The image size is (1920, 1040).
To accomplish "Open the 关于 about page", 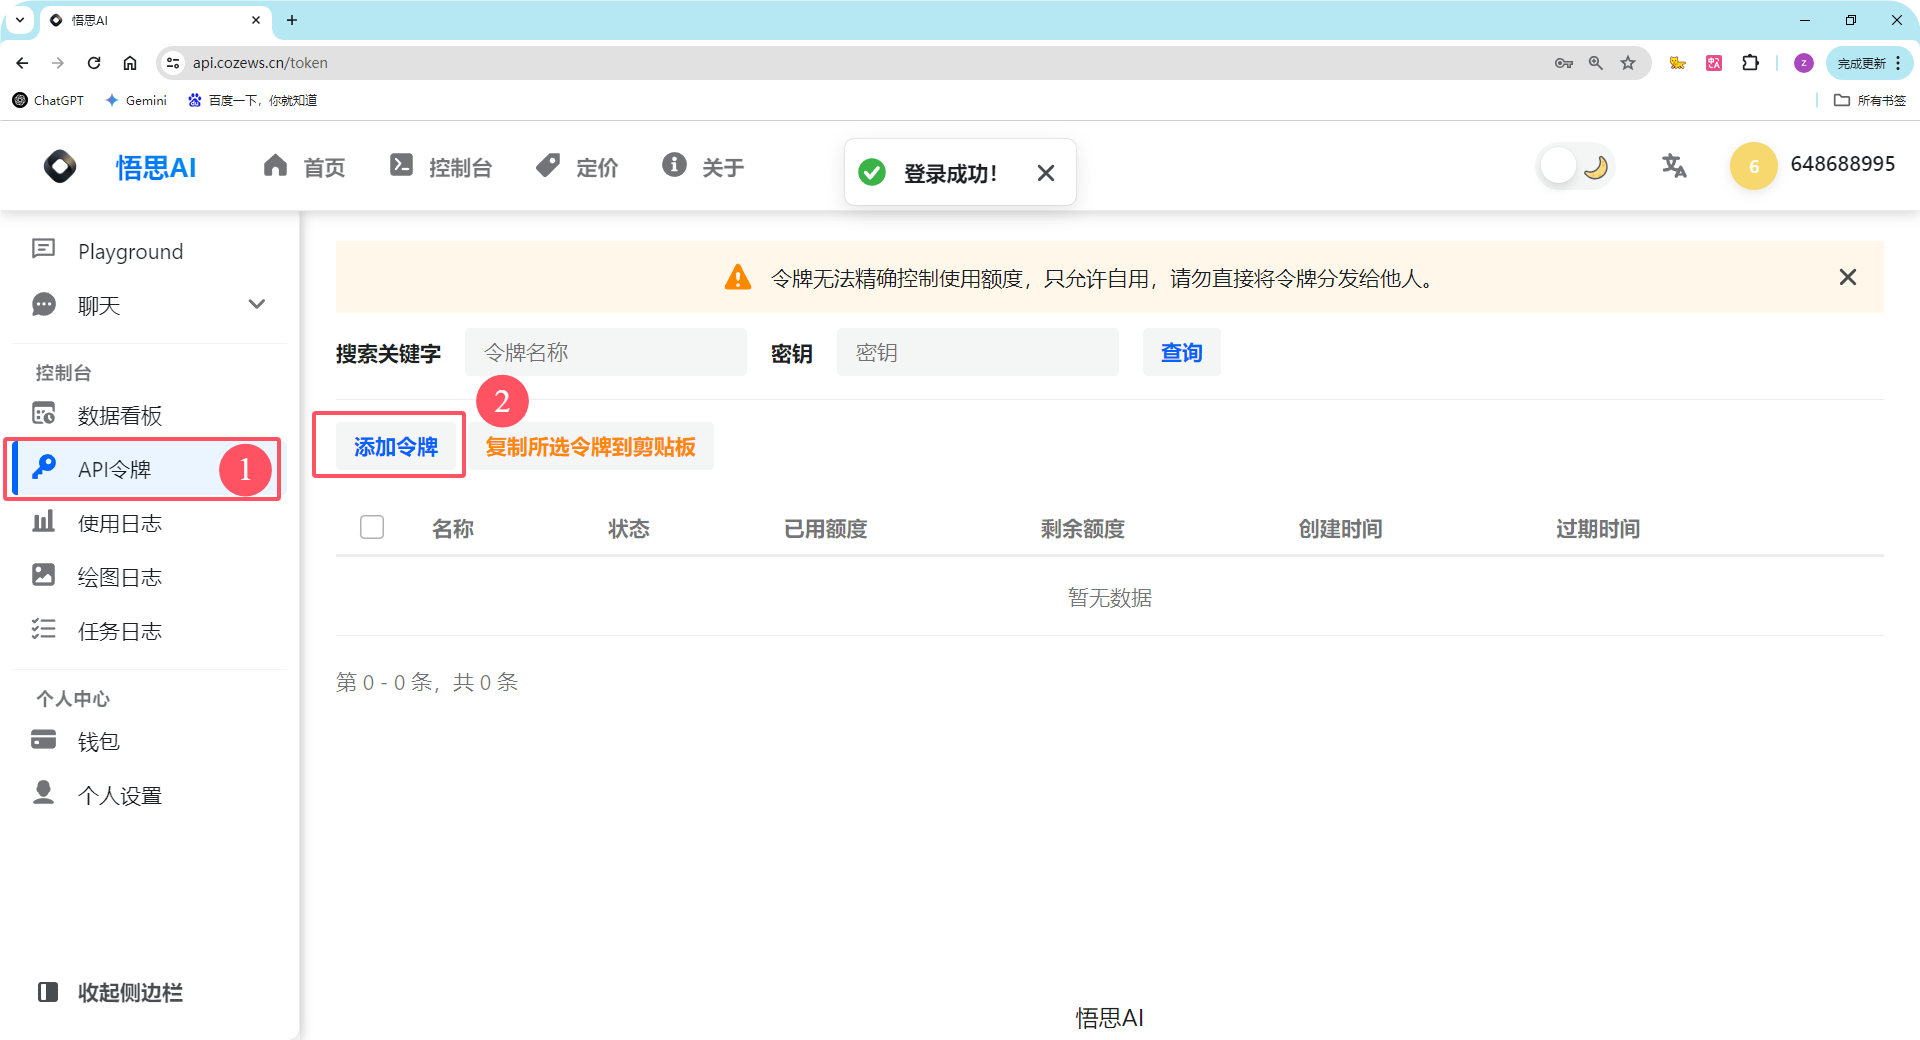I will coord(703,167).
